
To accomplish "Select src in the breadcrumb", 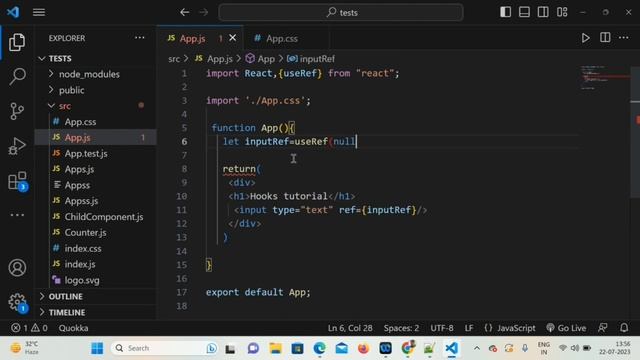I will pos(174,59).
